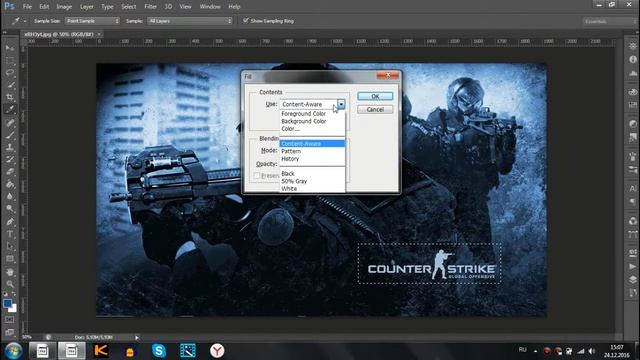Open the Essentials workspace dropdown
This screenshot has width=640, height=360.
[x=608, y=21]
